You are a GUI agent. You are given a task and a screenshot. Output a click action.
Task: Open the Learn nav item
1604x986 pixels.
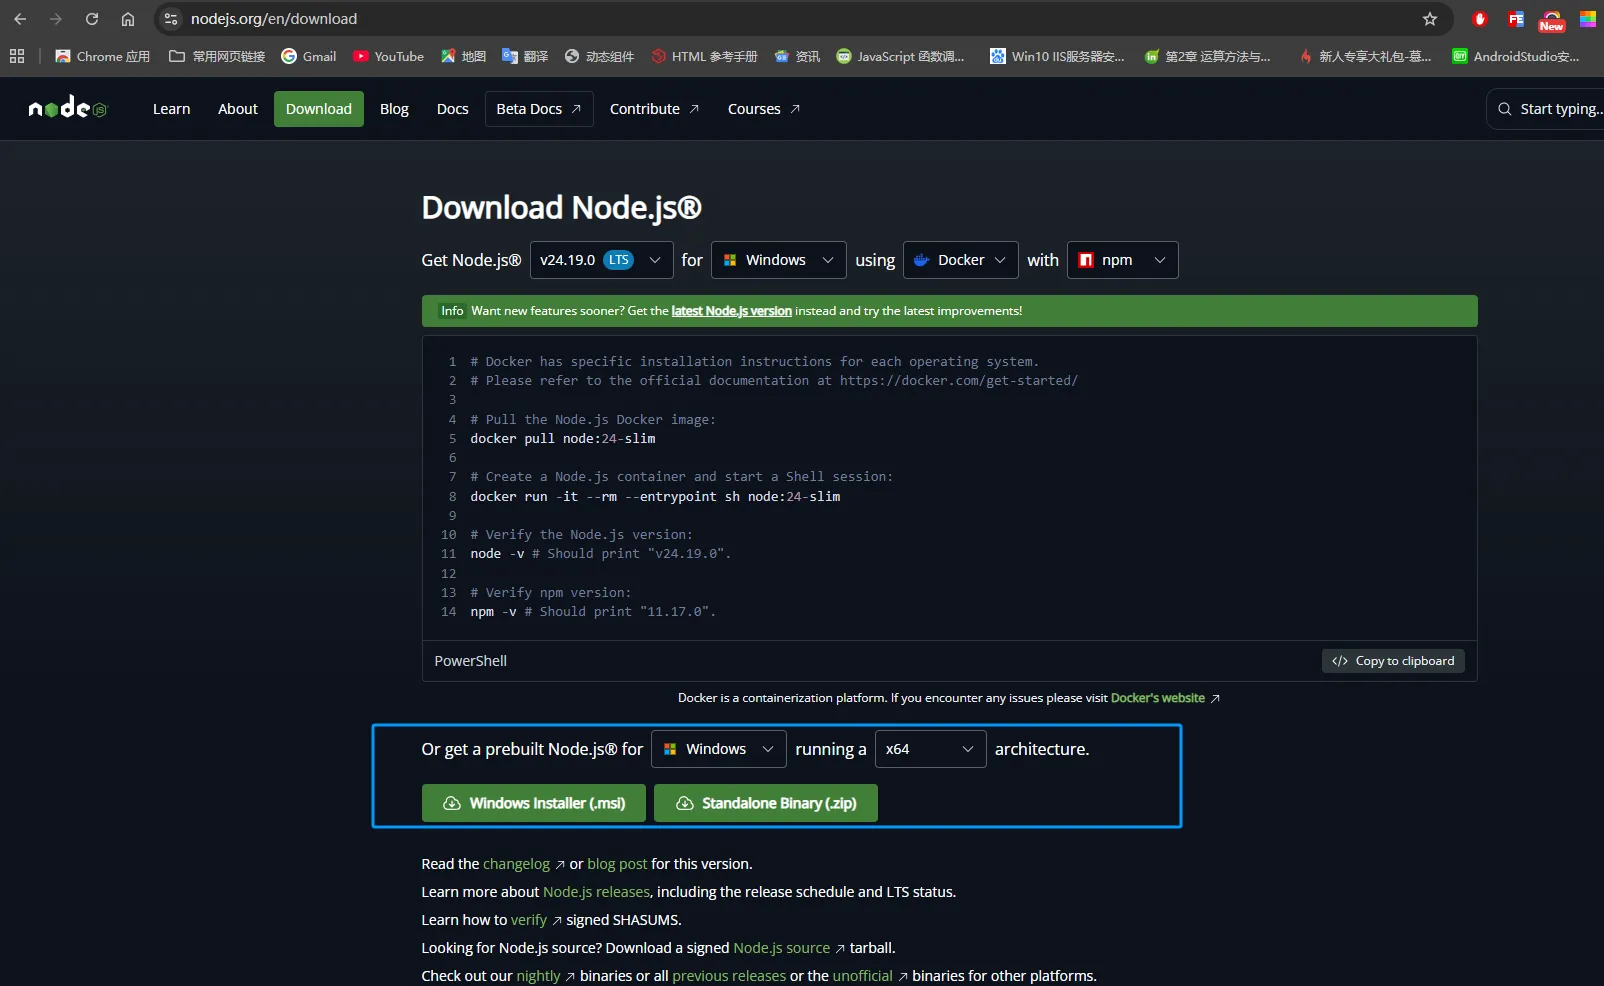pyautogui.click(x=171, y=109)
